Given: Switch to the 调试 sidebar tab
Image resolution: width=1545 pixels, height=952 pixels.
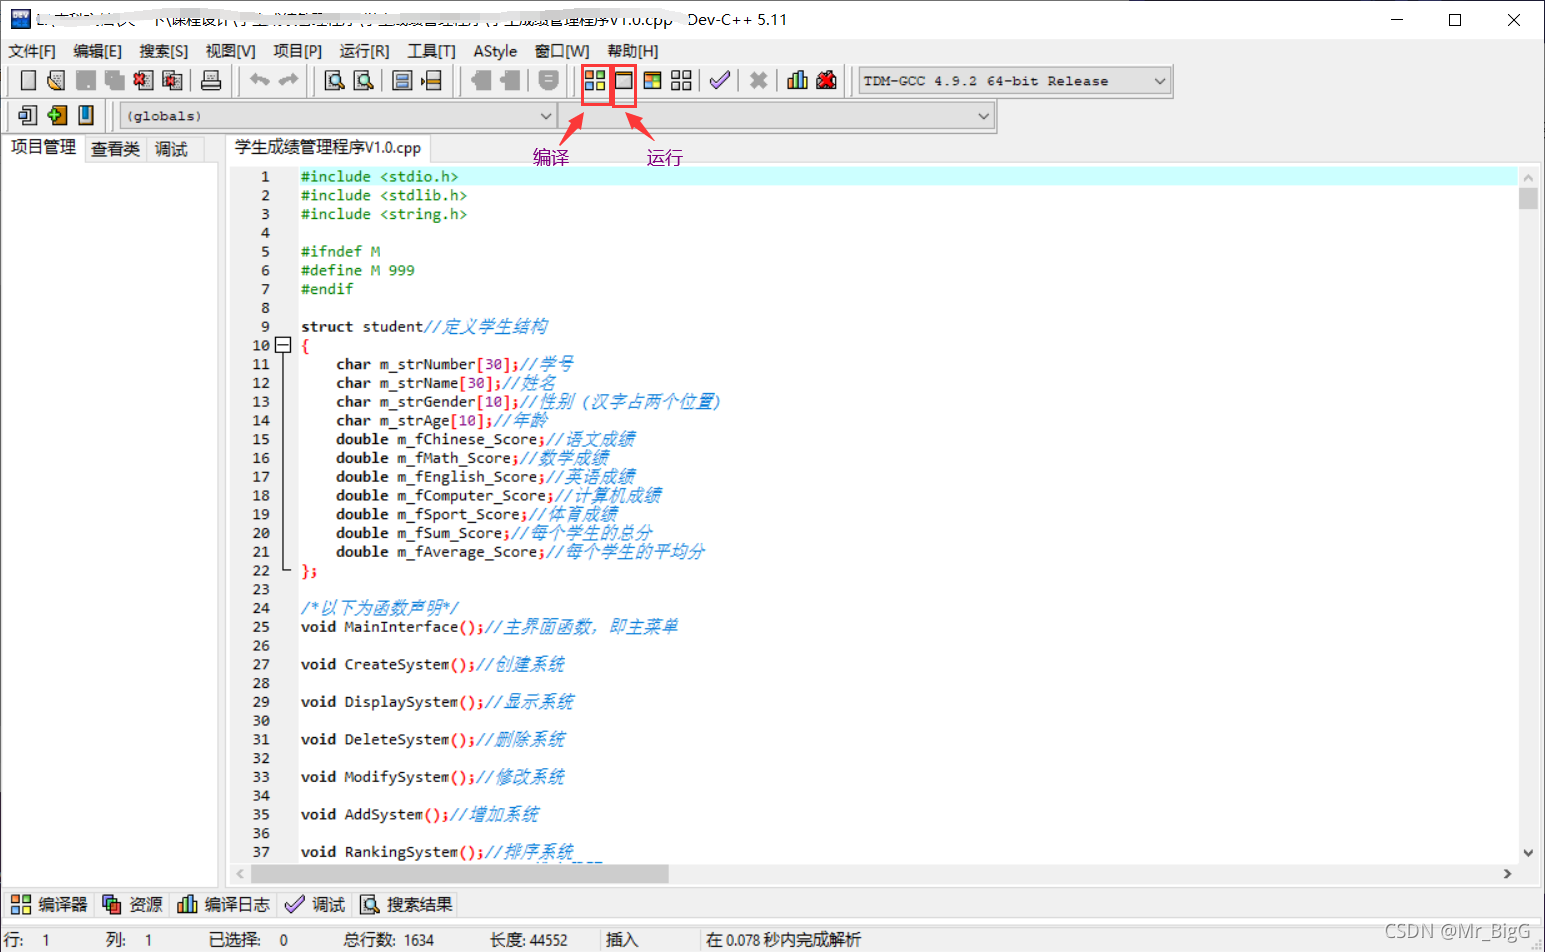Looking at the screenshot, I should 171,149.
